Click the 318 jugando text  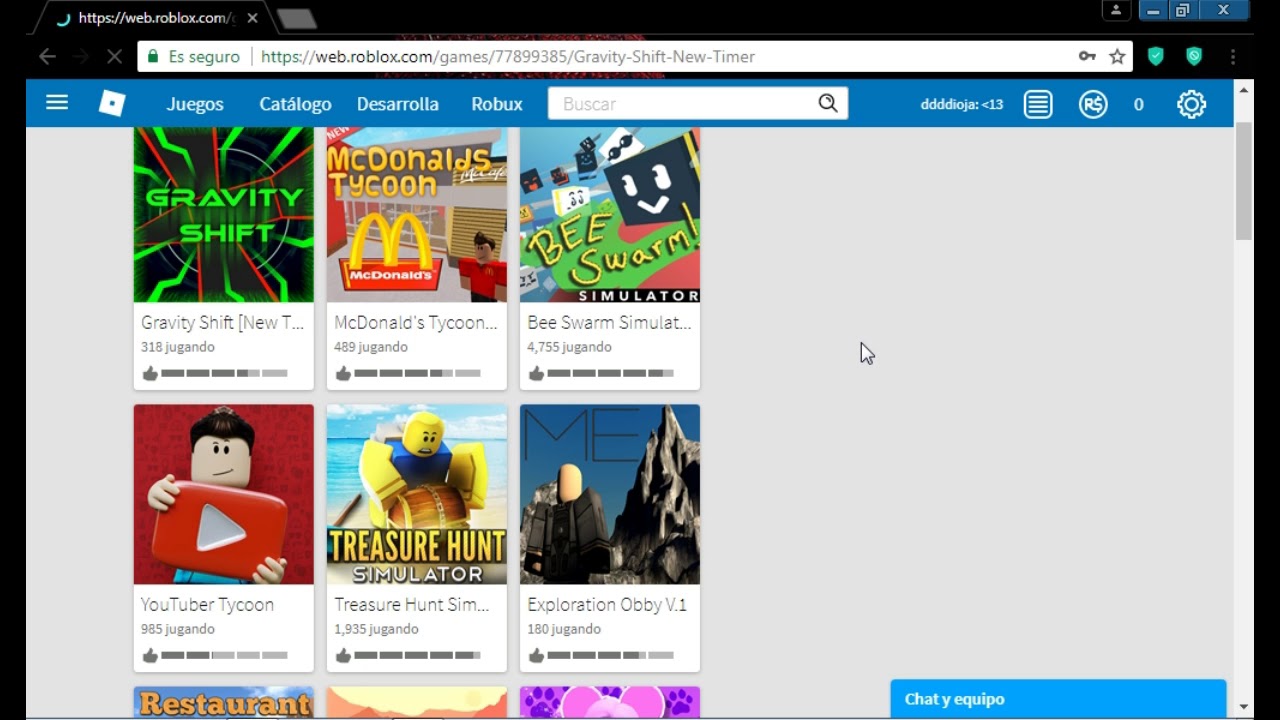178,347
